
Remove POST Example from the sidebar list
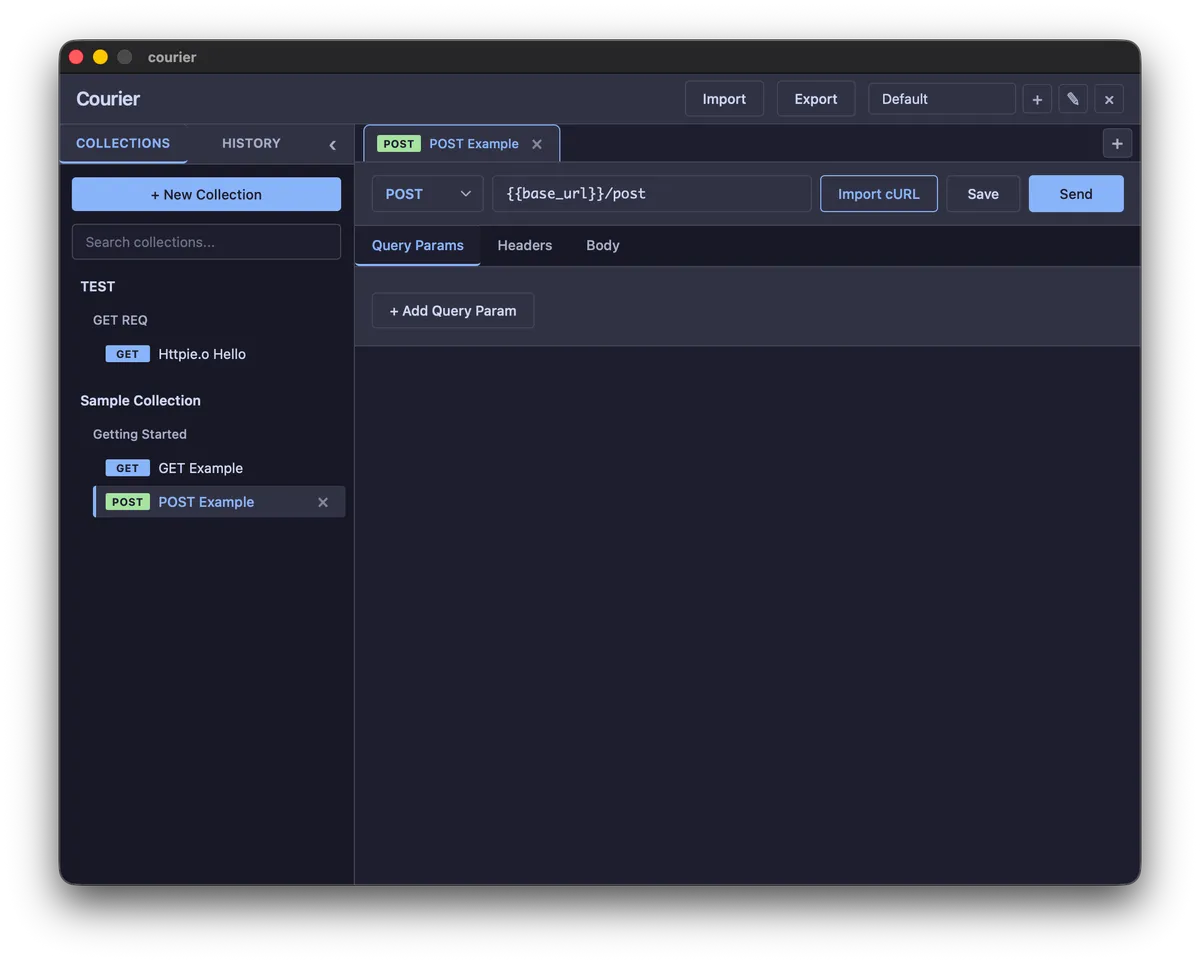323,502
